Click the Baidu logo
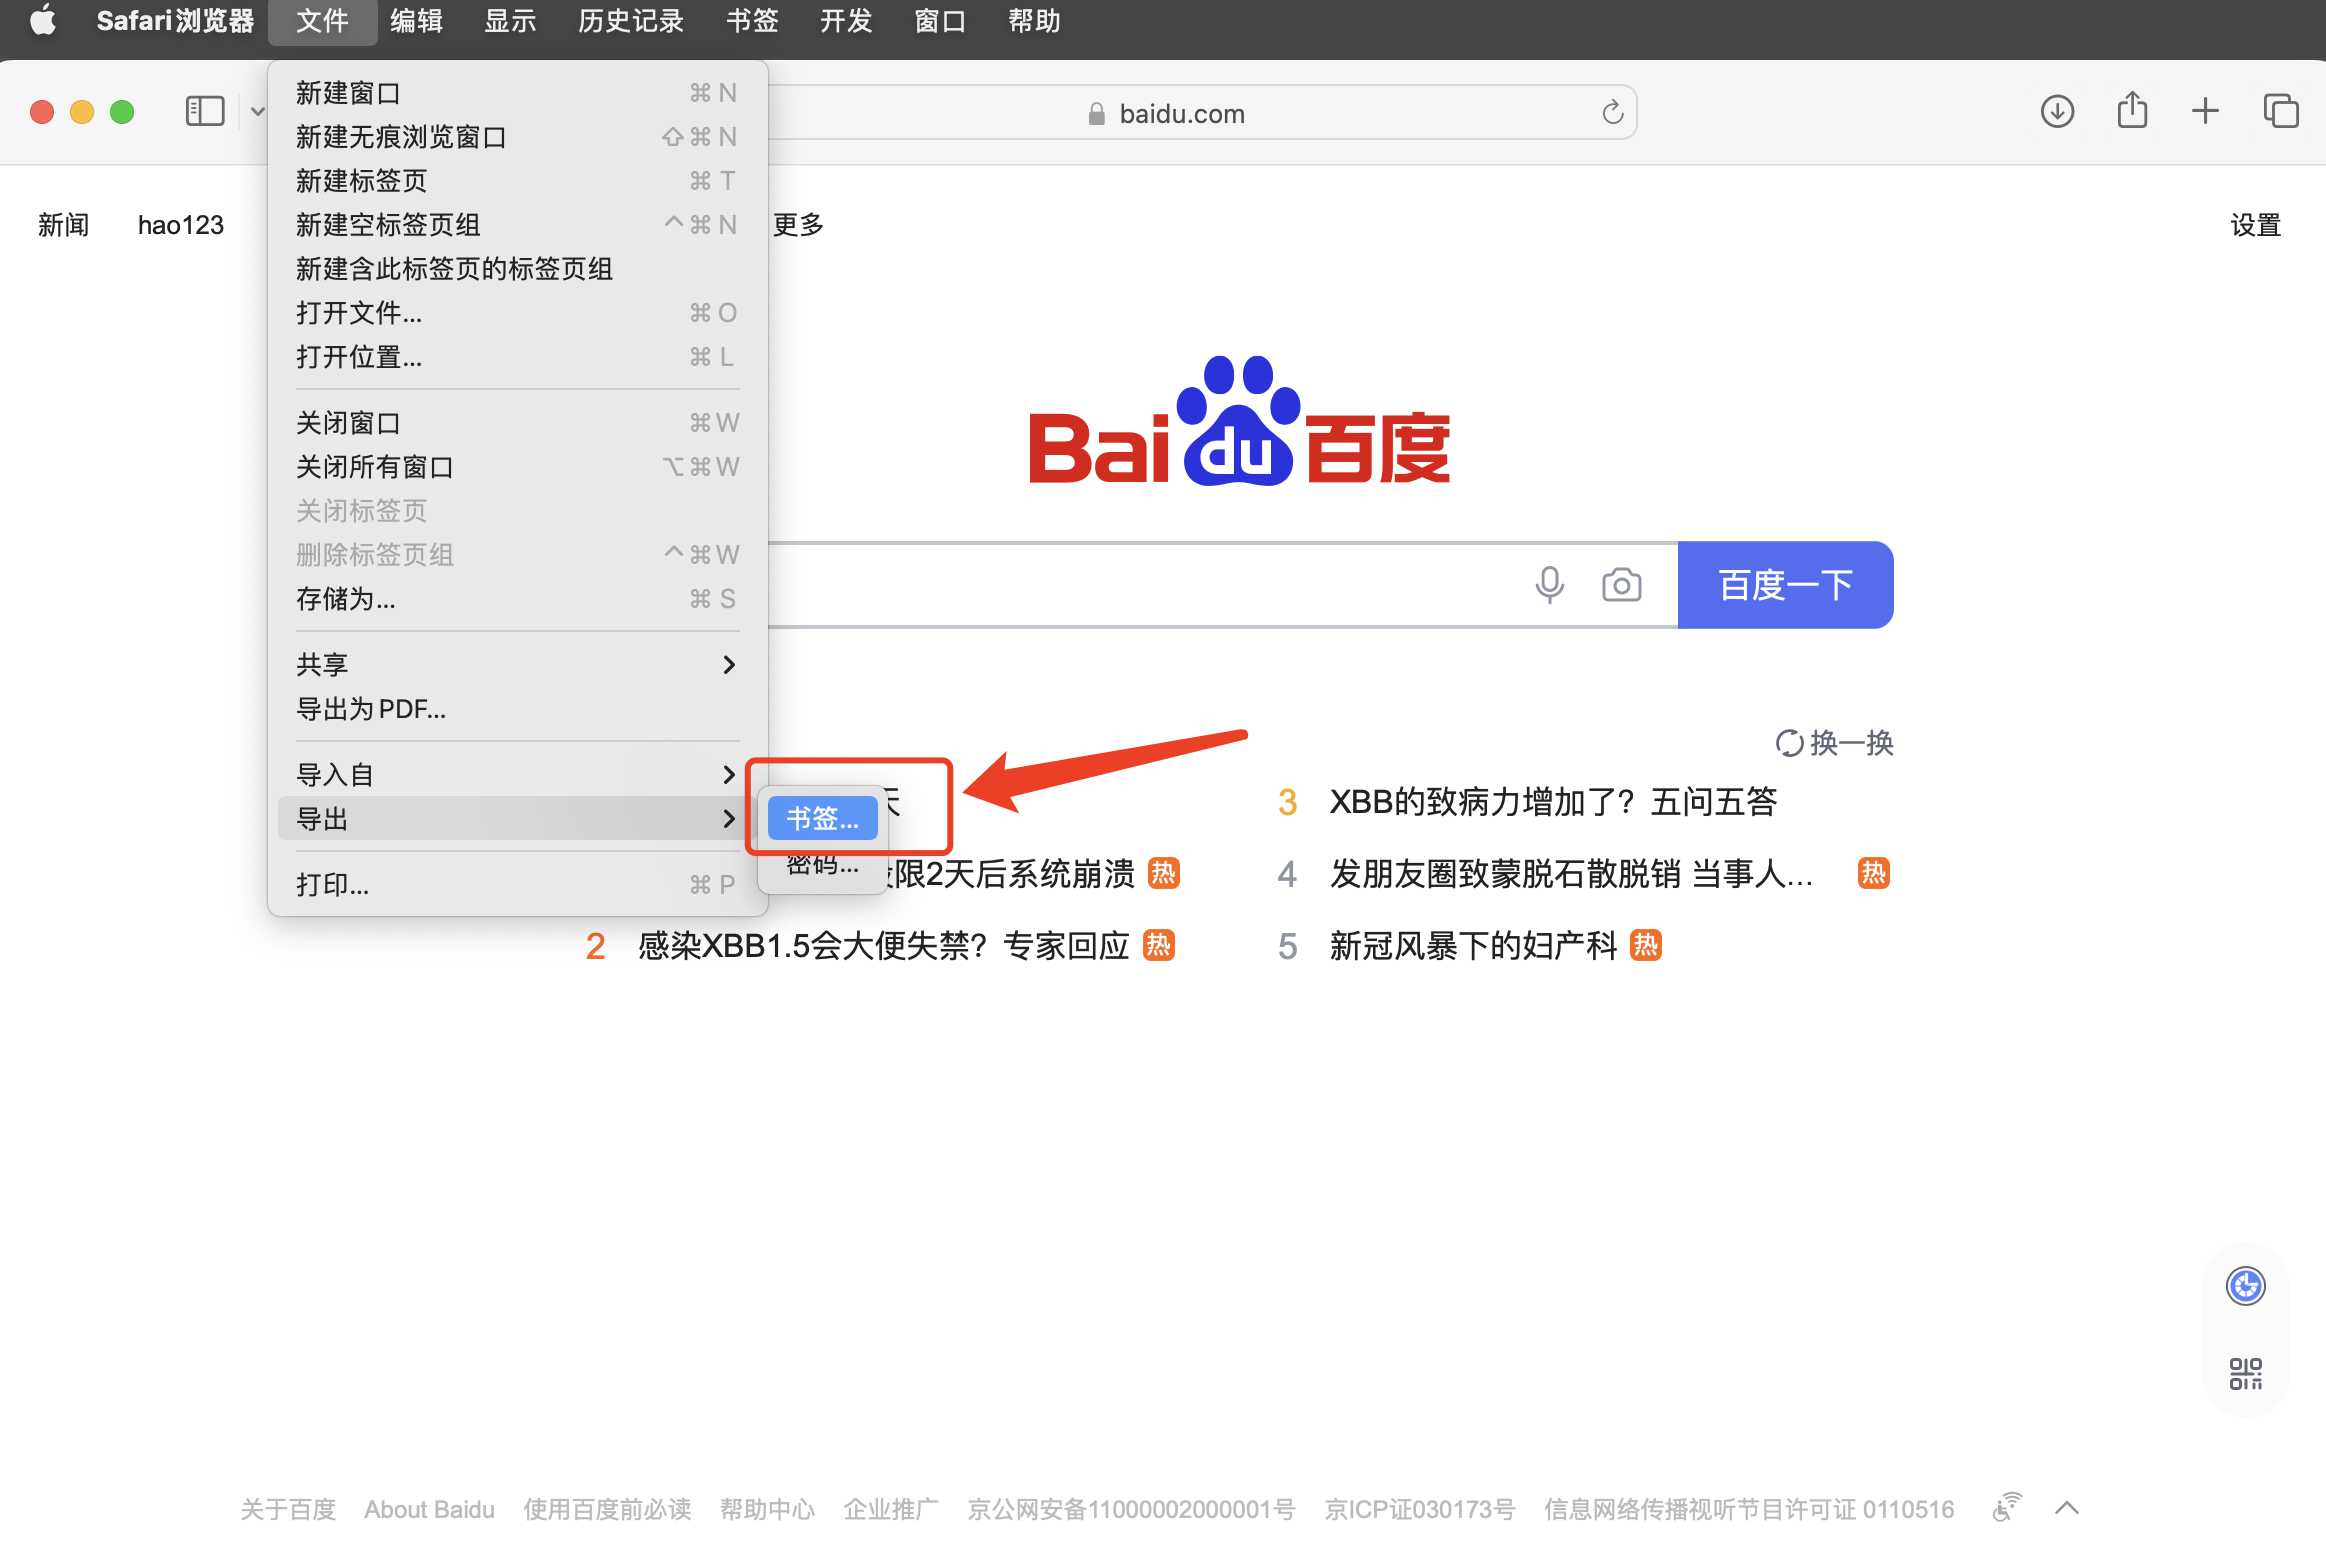 pyautogui.click(x=1239, y=421)
